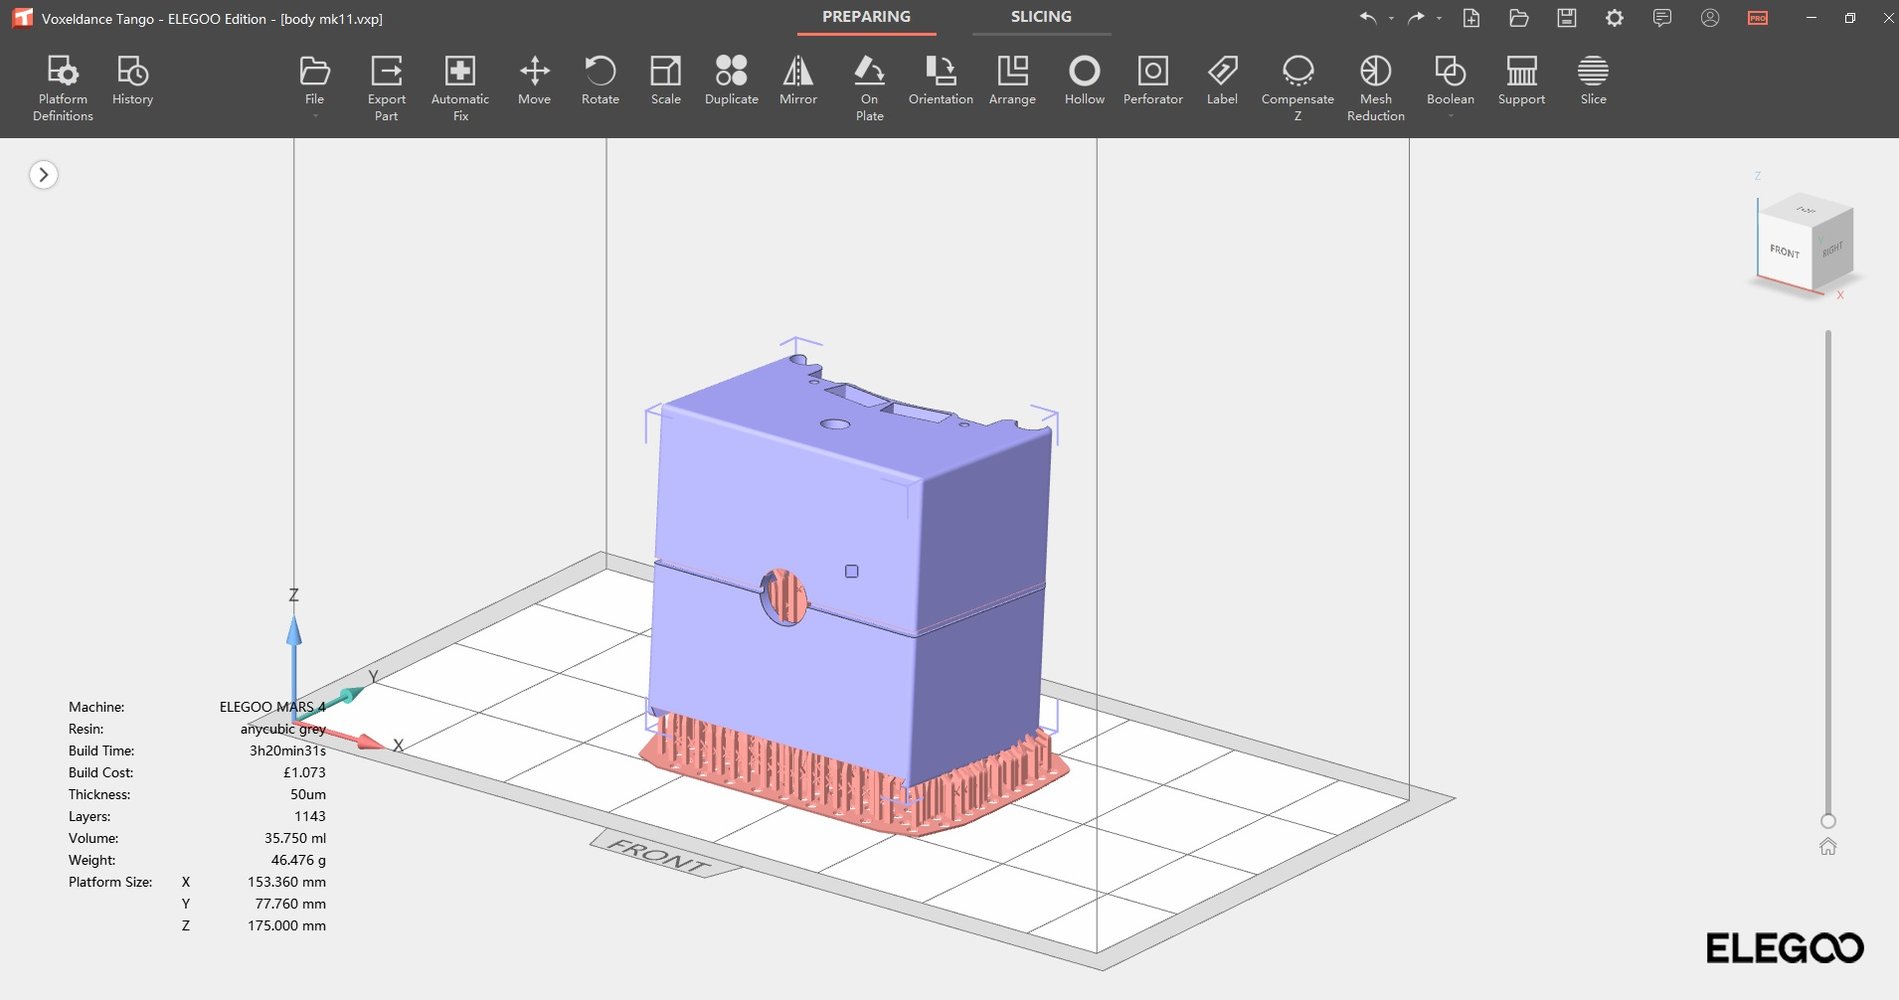1899x1000 pixels.
Task: Expand the left side panel chevron
Action: pos(43,175)
